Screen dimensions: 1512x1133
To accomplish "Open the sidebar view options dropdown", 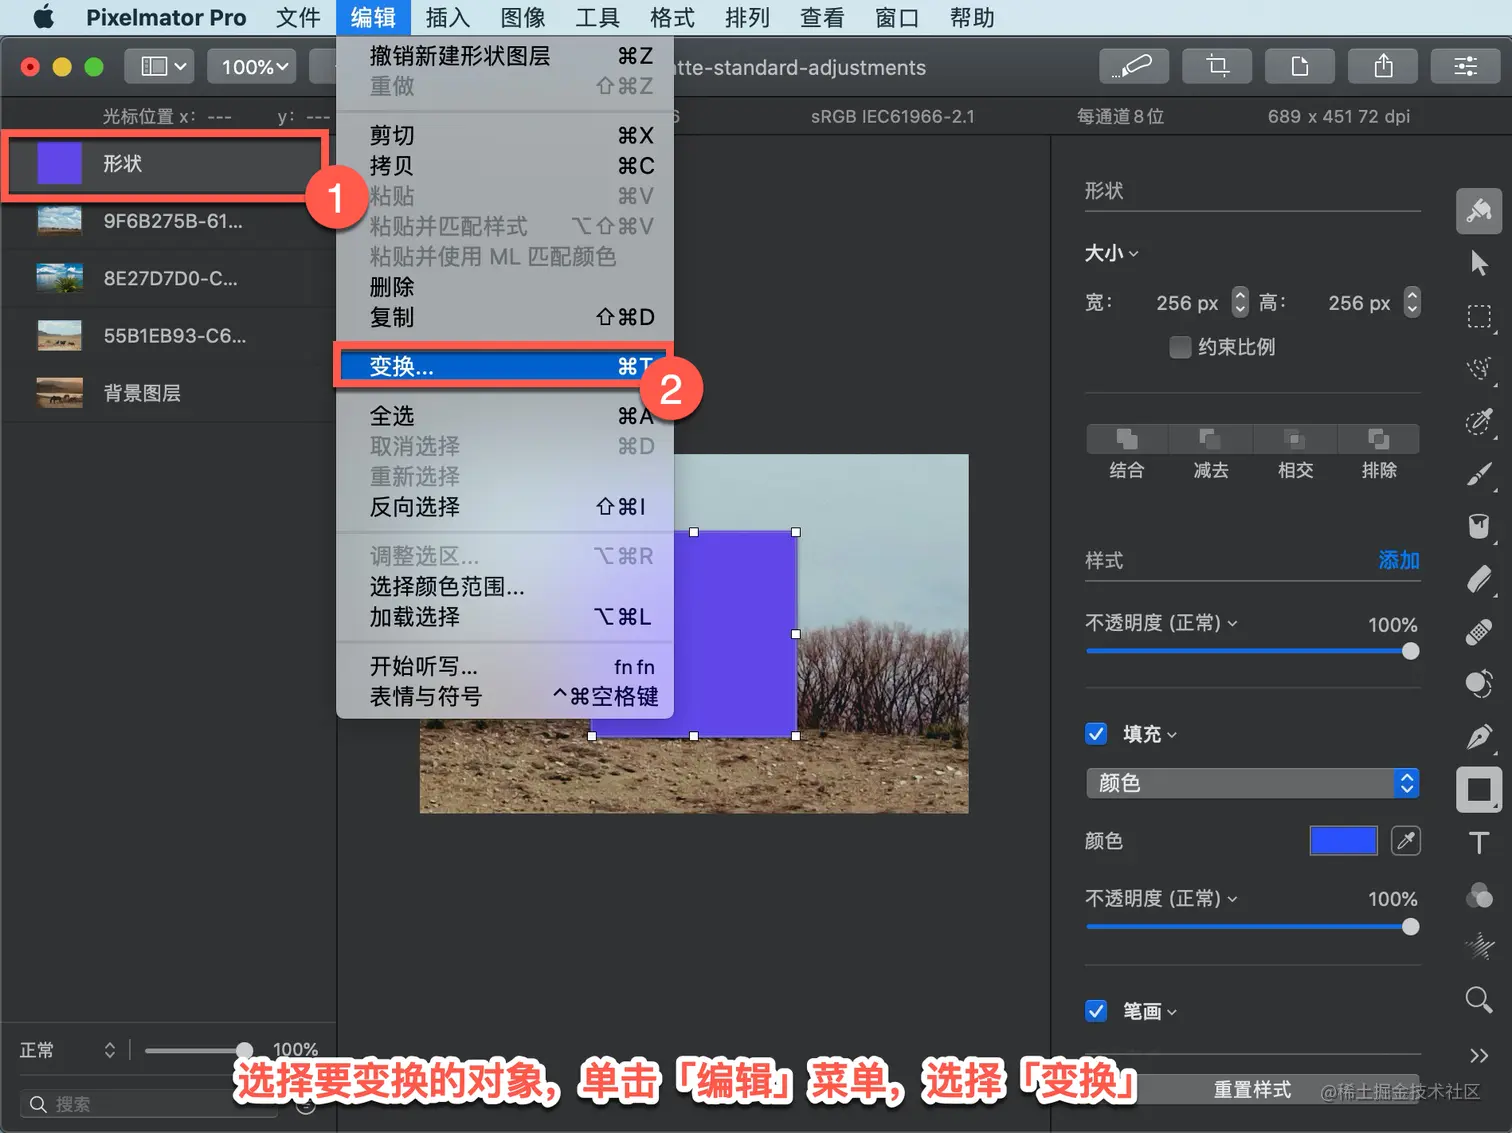I will (160, 67).
